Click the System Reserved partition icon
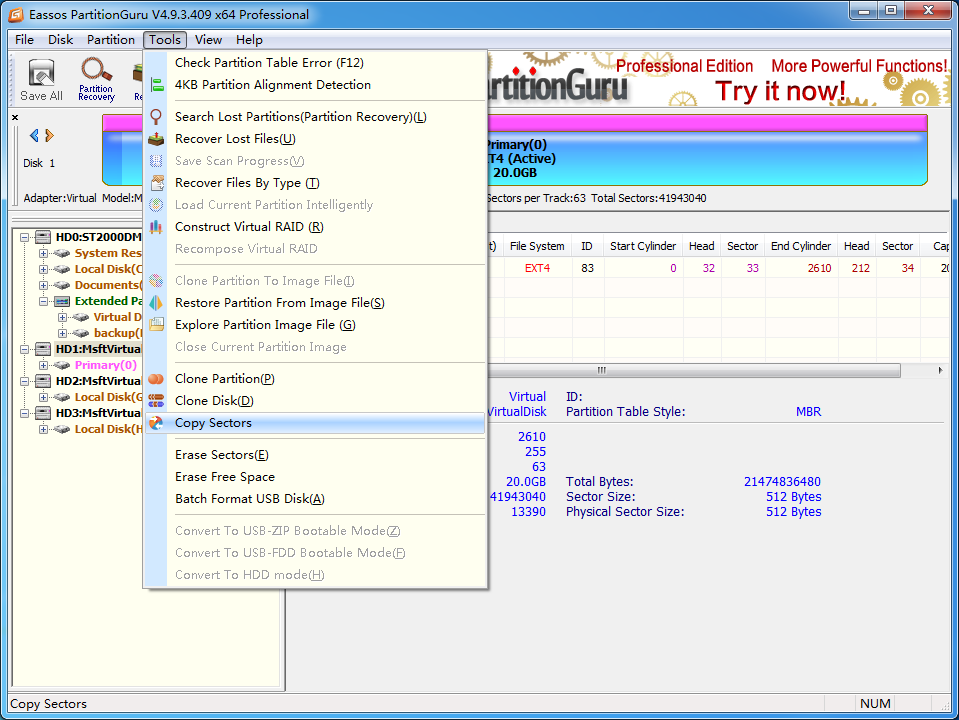 coord(62,253)
